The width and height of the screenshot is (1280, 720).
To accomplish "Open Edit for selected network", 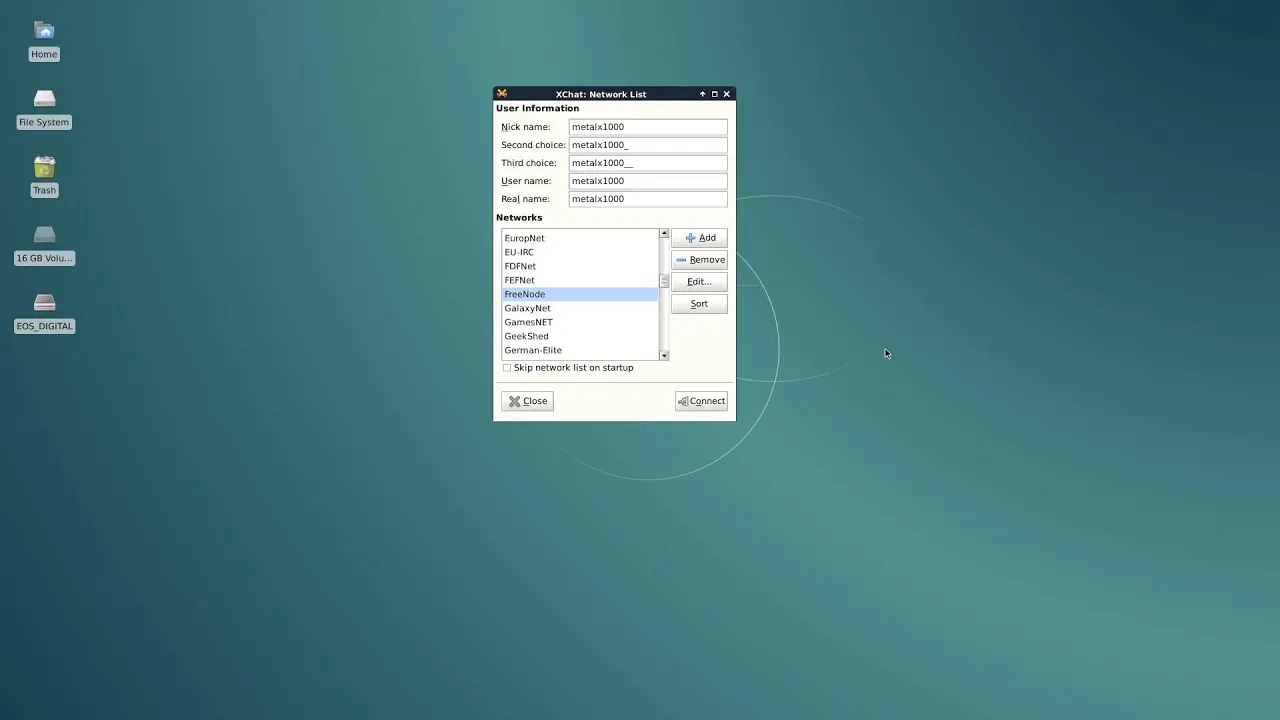I will click(x=699, y=282).
